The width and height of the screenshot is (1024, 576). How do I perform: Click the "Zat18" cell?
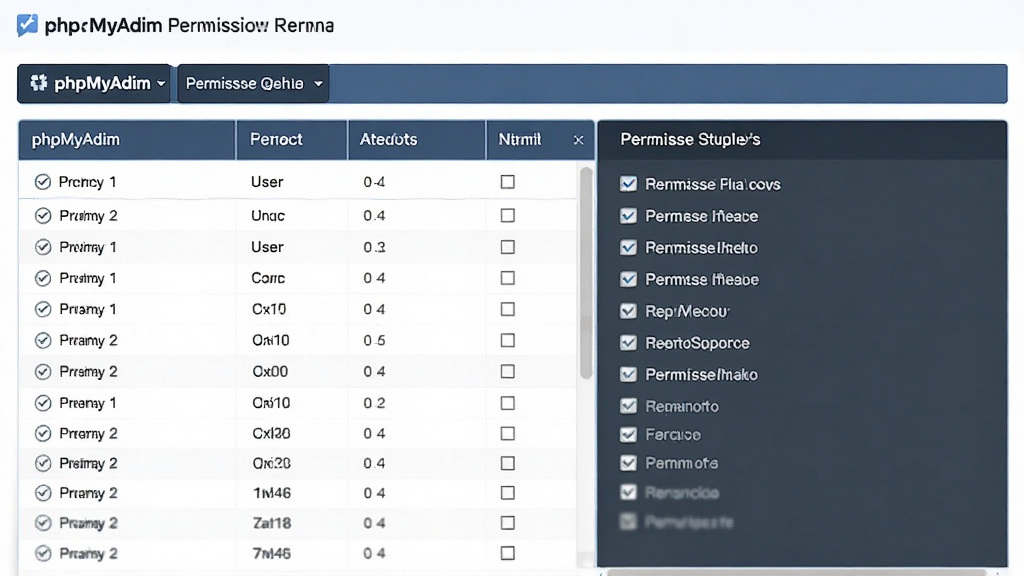[272, 523]
